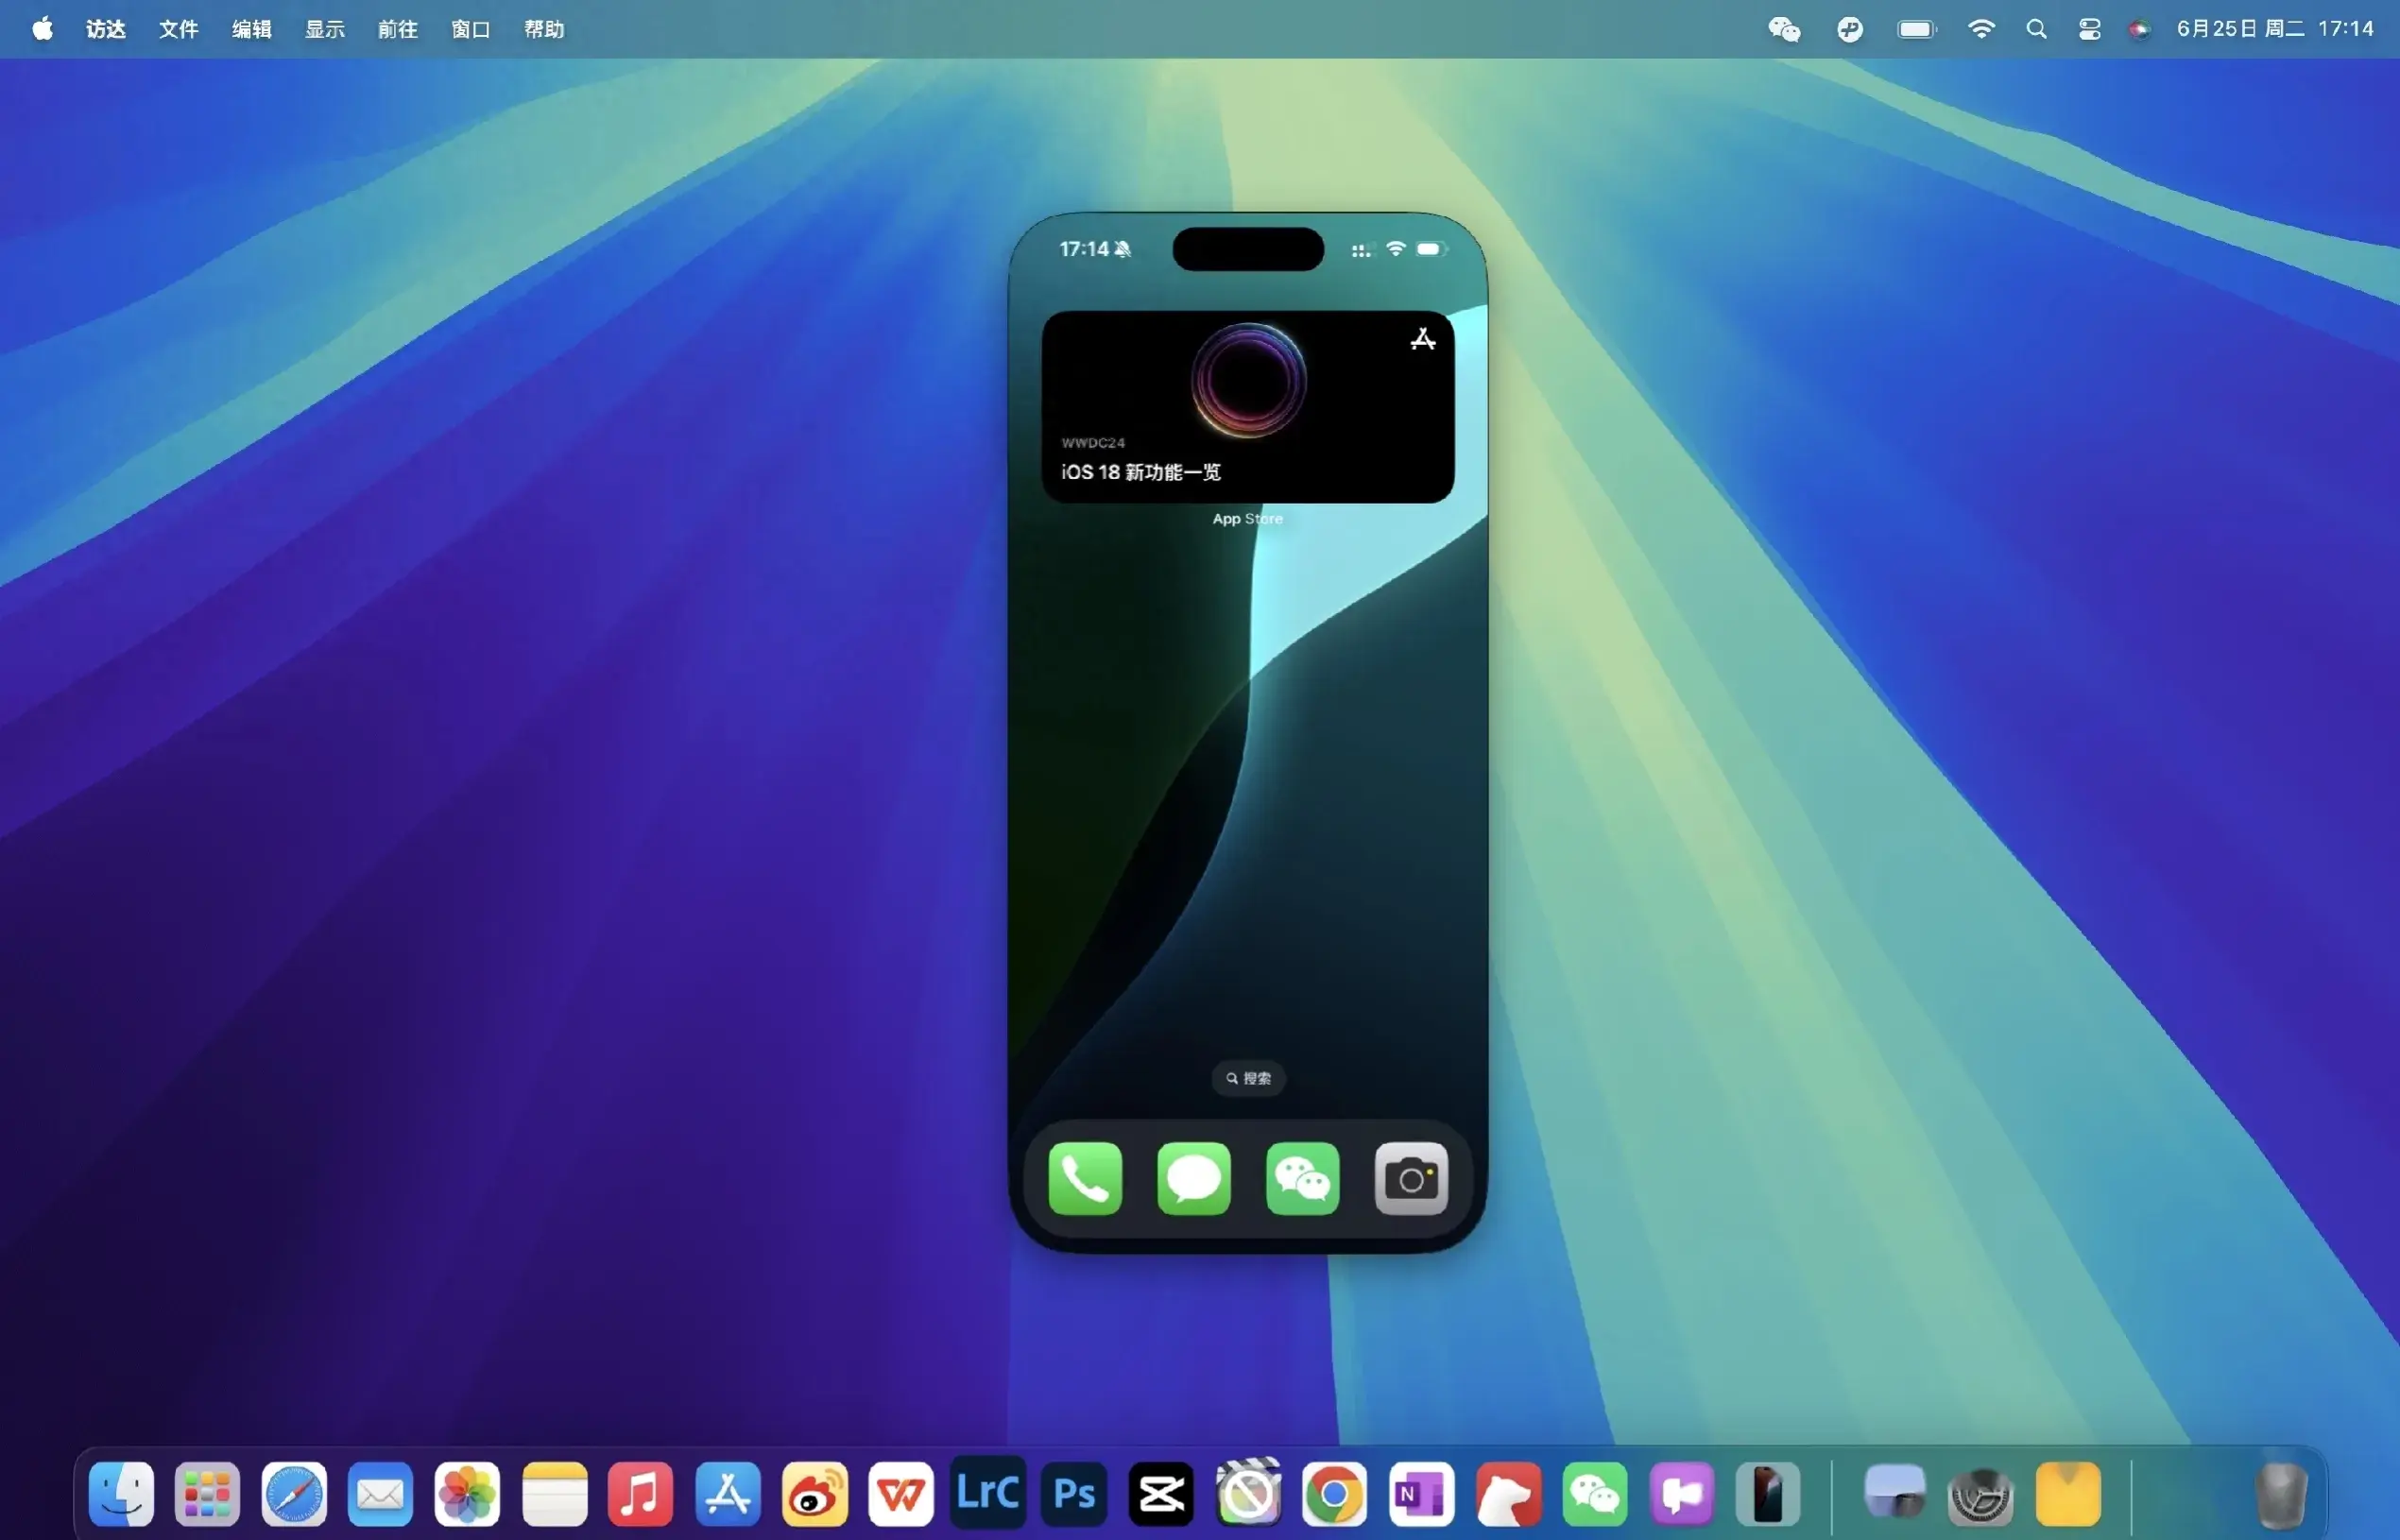Click the date and time clock

[2275, 29]
